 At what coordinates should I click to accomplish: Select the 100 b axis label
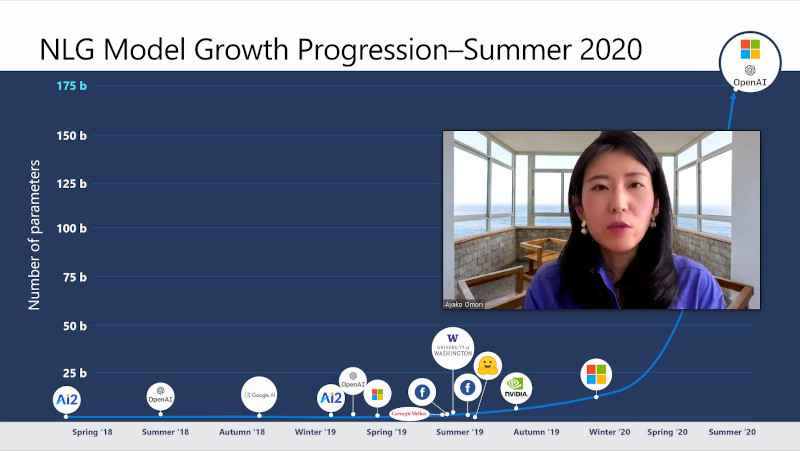(x=71, y=228)
